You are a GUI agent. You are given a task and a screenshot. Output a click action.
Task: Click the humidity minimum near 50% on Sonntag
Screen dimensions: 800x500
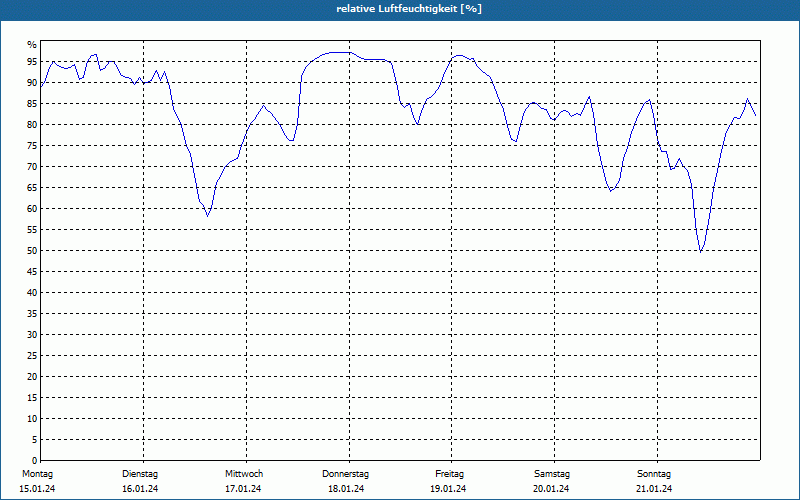tap(701, 252)
